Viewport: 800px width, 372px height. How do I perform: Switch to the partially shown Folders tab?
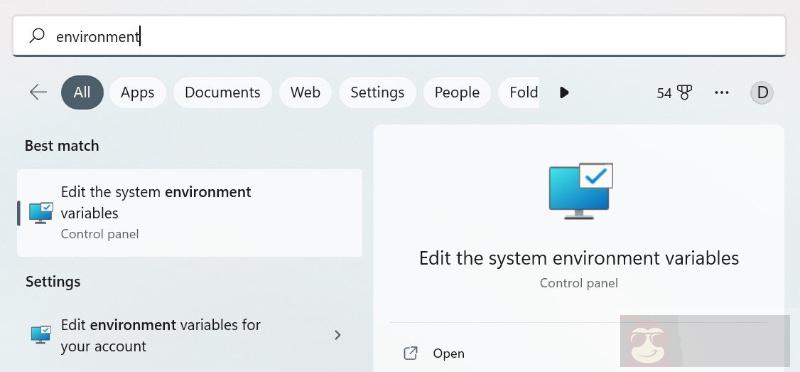pos(519,92)
